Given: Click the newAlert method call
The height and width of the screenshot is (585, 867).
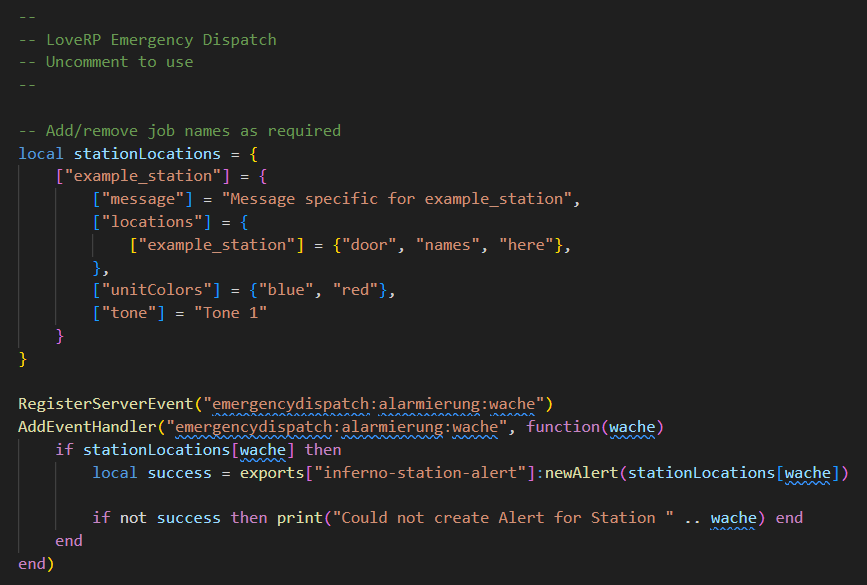Looking at the screenshot, I should pos(581,473).
